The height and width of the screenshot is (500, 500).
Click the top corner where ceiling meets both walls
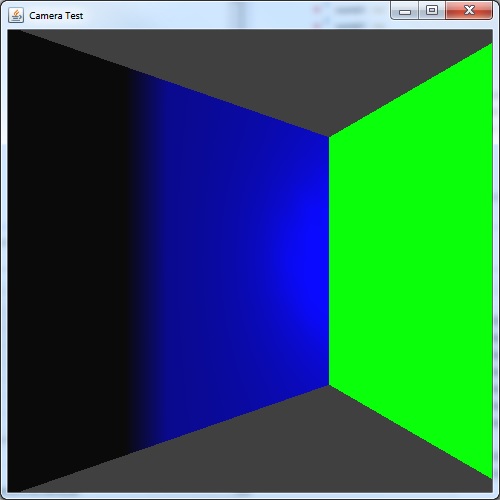coord(329,137)
